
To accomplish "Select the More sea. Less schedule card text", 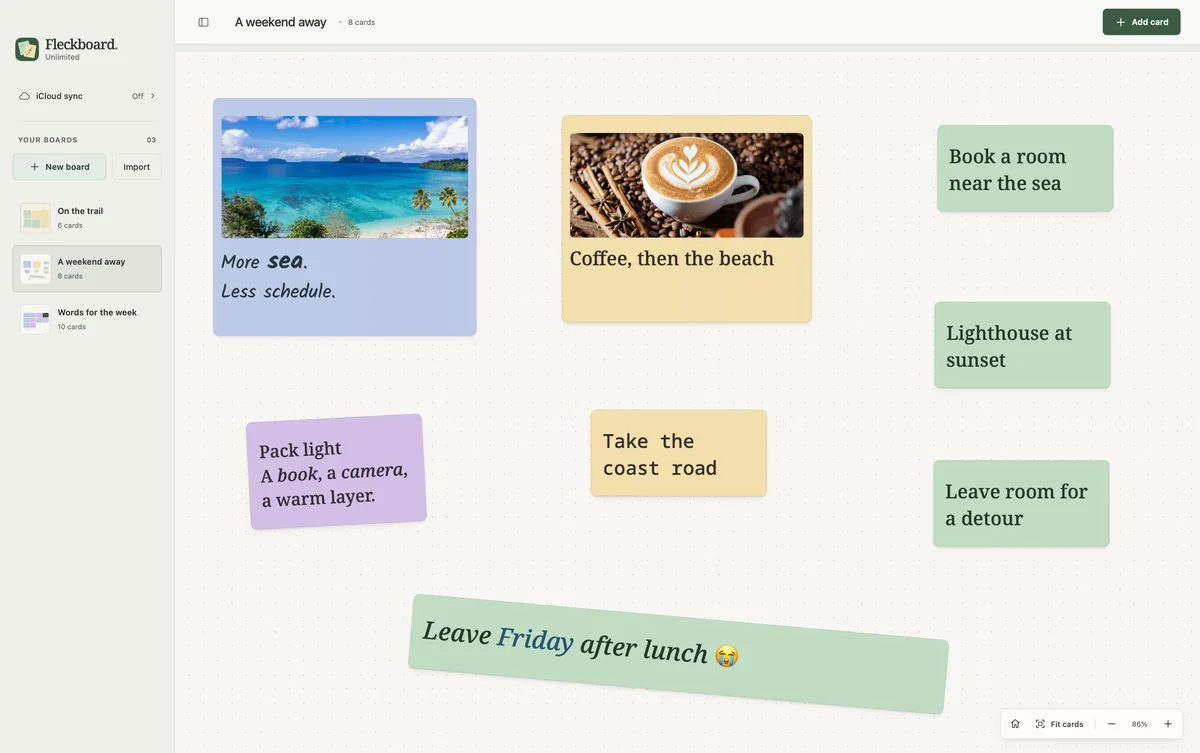I will tap(279, 276).
